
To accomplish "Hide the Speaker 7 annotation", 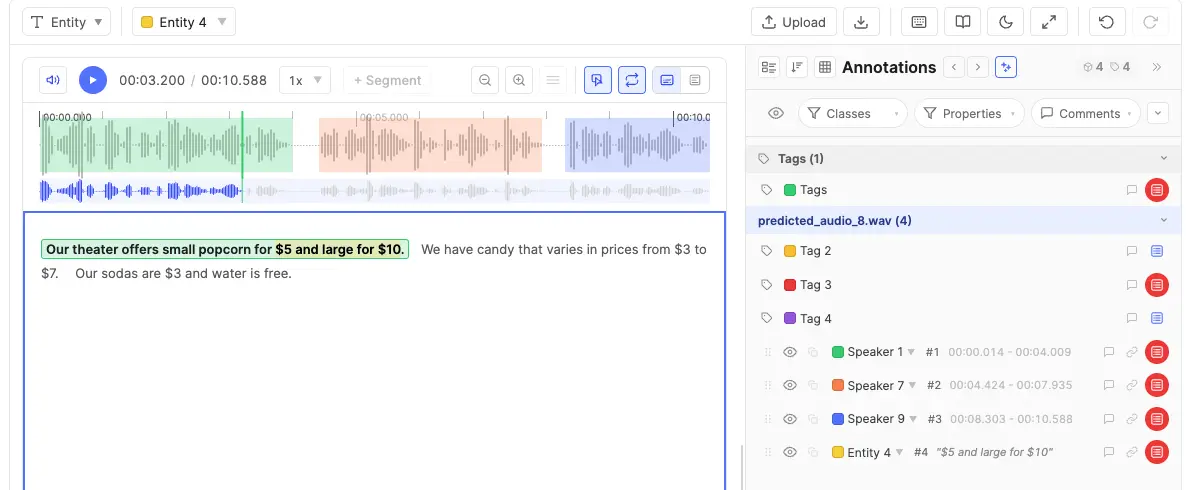I will (790, 385).
